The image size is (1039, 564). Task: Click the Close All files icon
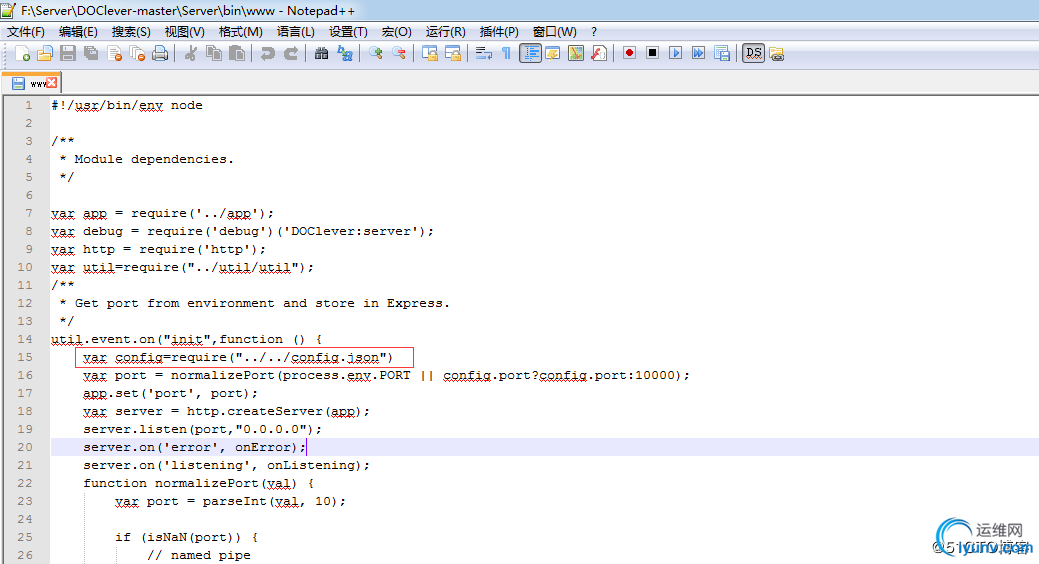[x=137, y=54]
